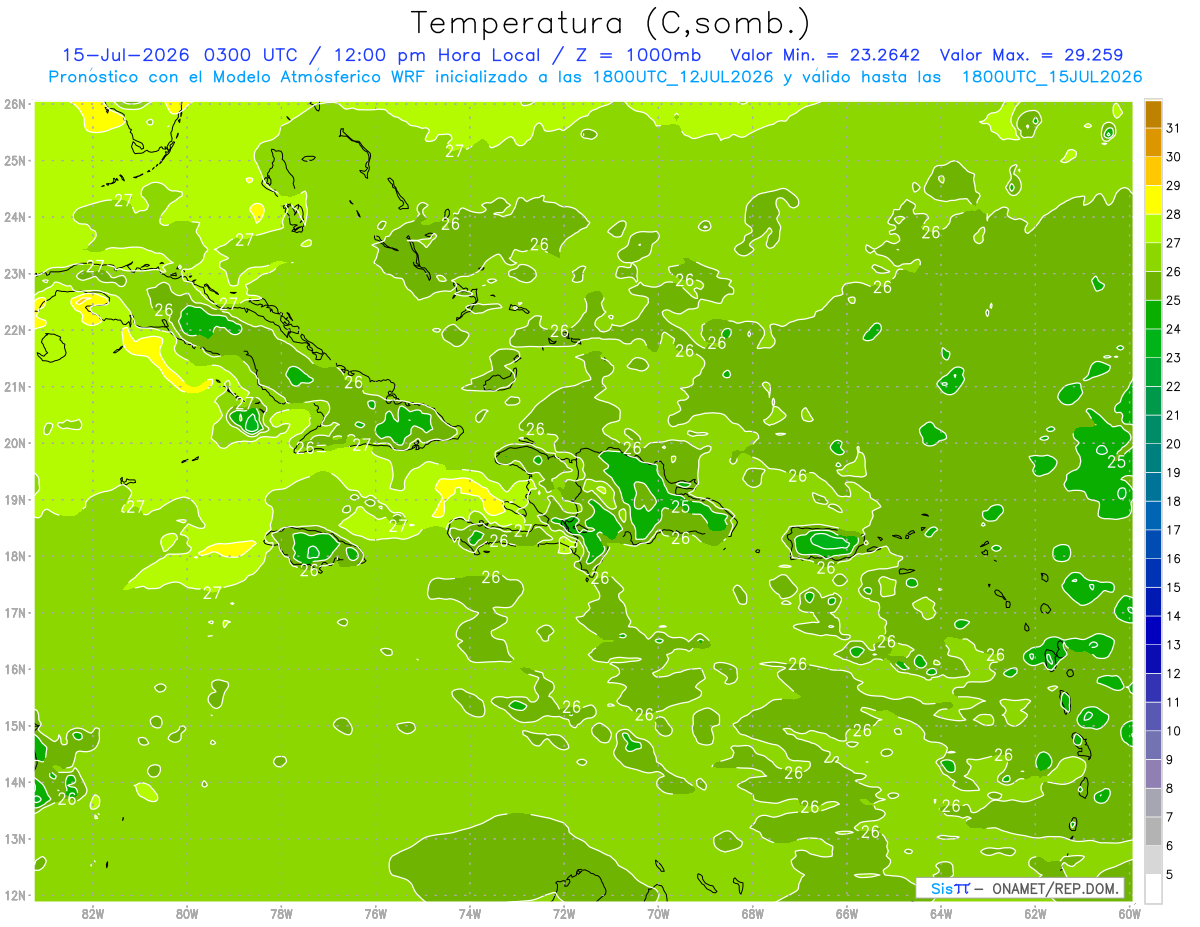Click the 62W longitude axis label
The image size is (1200, 927).
coord(1035,913)
